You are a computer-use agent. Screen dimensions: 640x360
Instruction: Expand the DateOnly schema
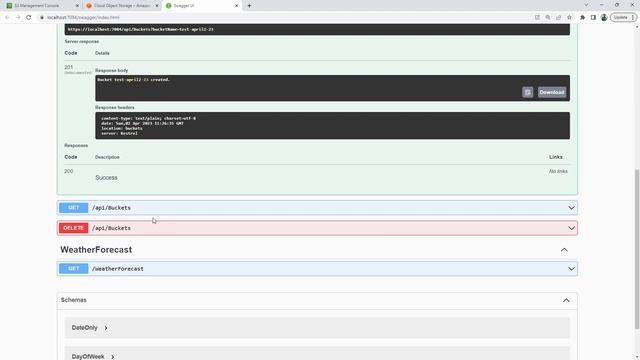tap(89, 328)
